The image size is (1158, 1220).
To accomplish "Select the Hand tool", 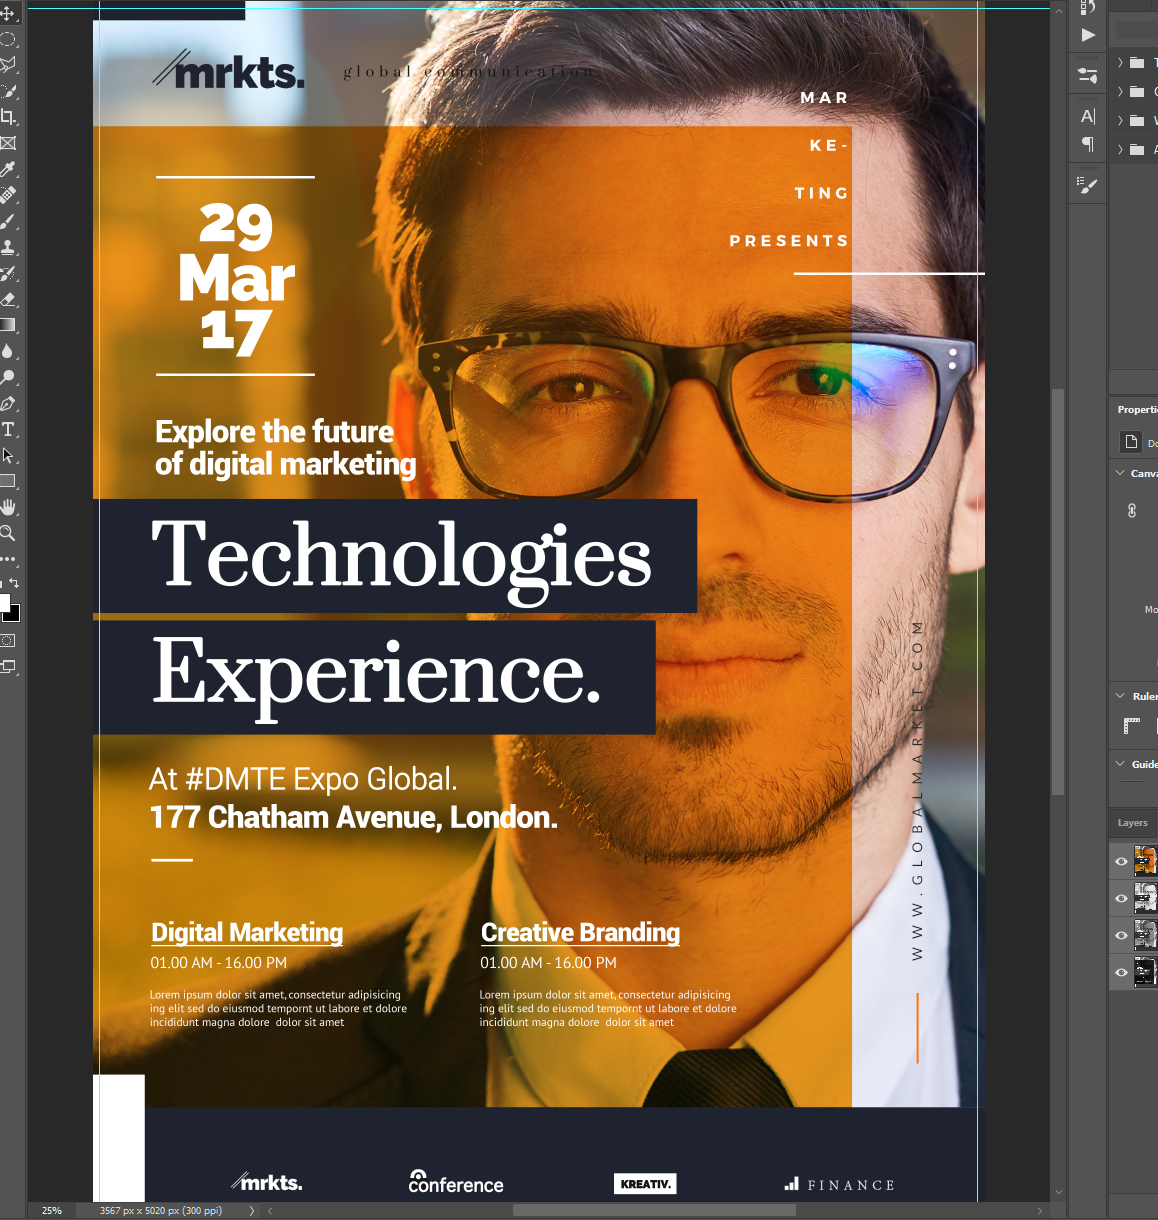I will coord(8,507).
